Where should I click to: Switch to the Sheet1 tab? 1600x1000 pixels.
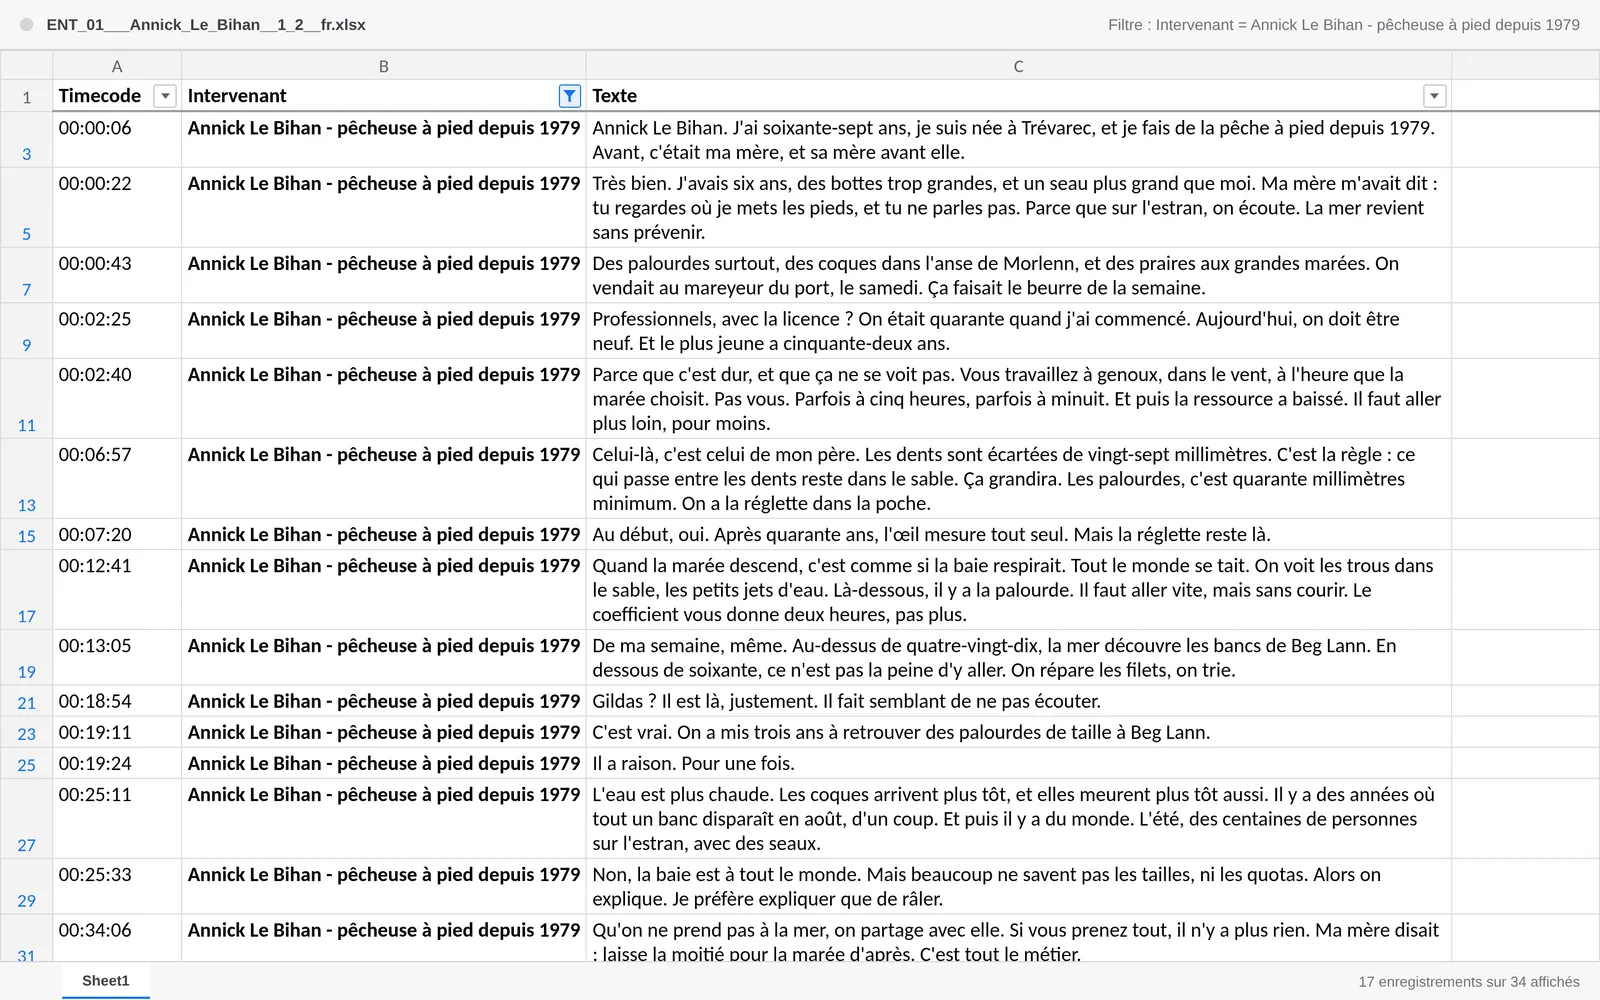106,981
